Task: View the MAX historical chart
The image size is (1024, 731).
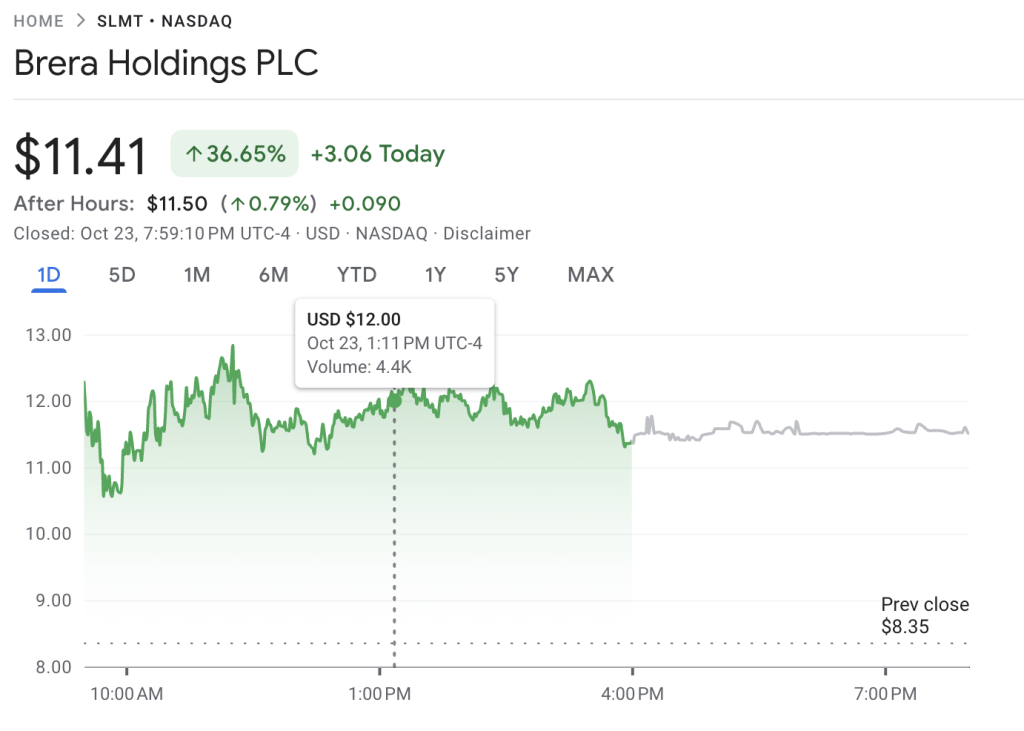Action: tap(590, 275)
